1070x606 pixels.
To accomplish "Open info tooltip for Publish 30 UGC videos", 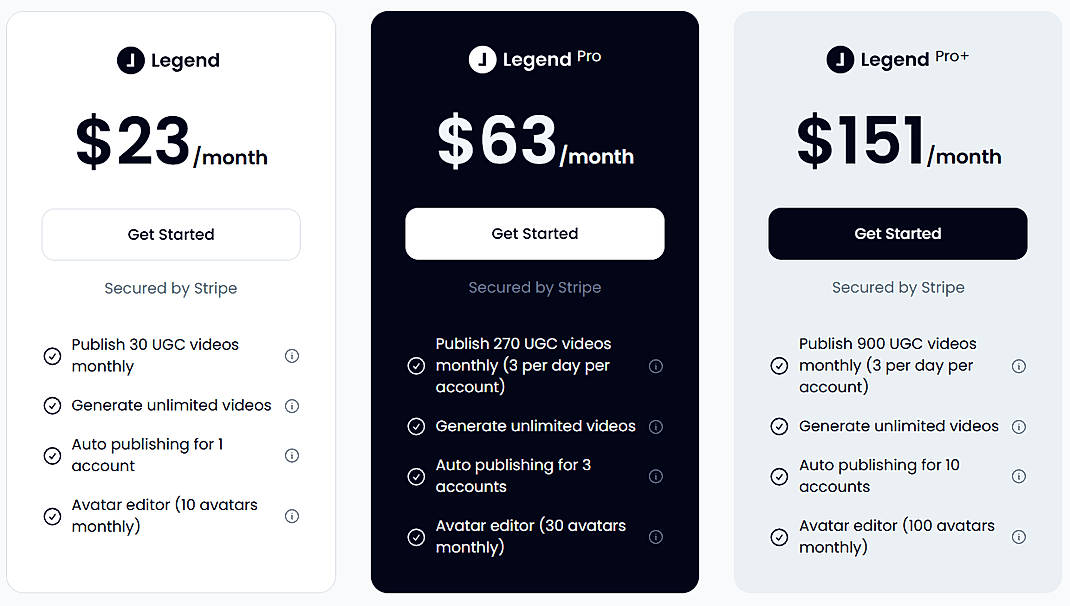I will coord(291,356).
